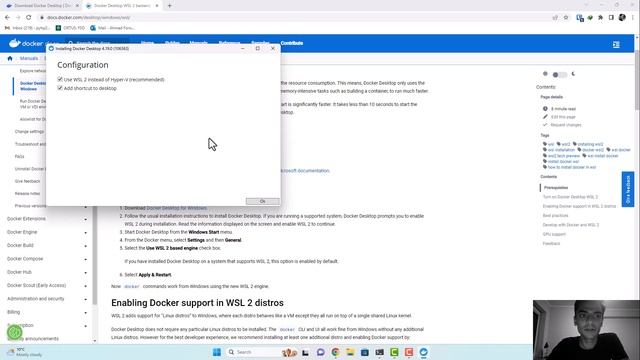640x360 pixels.
Task: Click the browser profile avatar
Action: click(x=622, y=18)
